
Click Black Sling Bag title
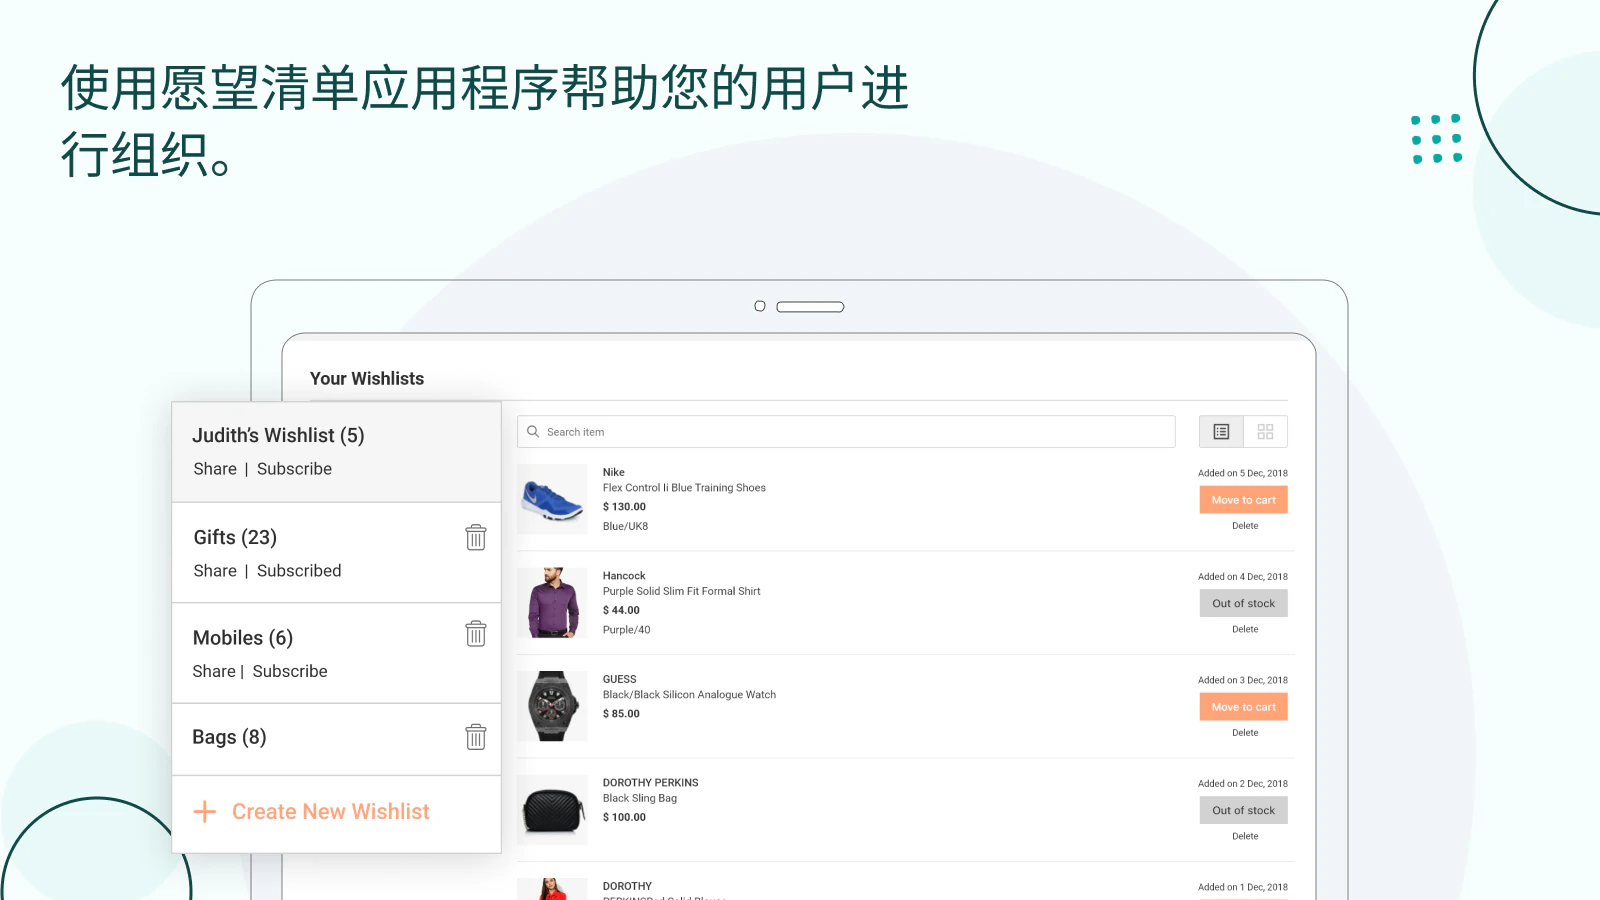coord(640,798)
